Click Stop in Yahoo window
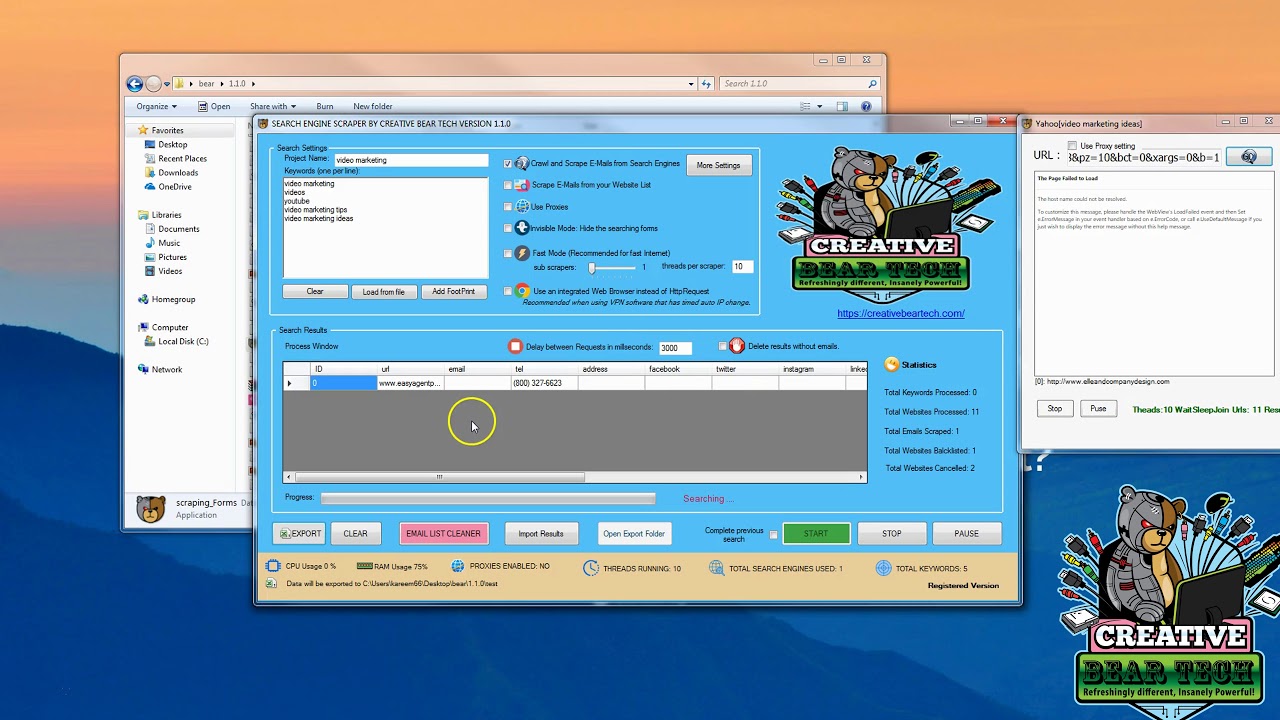The height and width of the screenshot is (720, 1280). point(1055,408)
